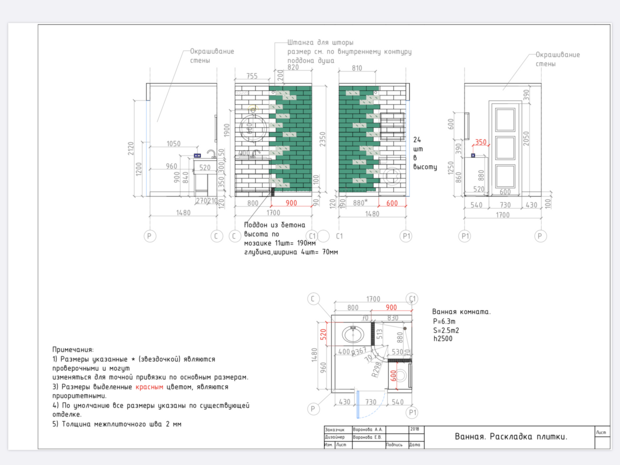The image size is (620, 465).
Task: Click the 'Ванная комната.' room label
Action: [461, 312]
